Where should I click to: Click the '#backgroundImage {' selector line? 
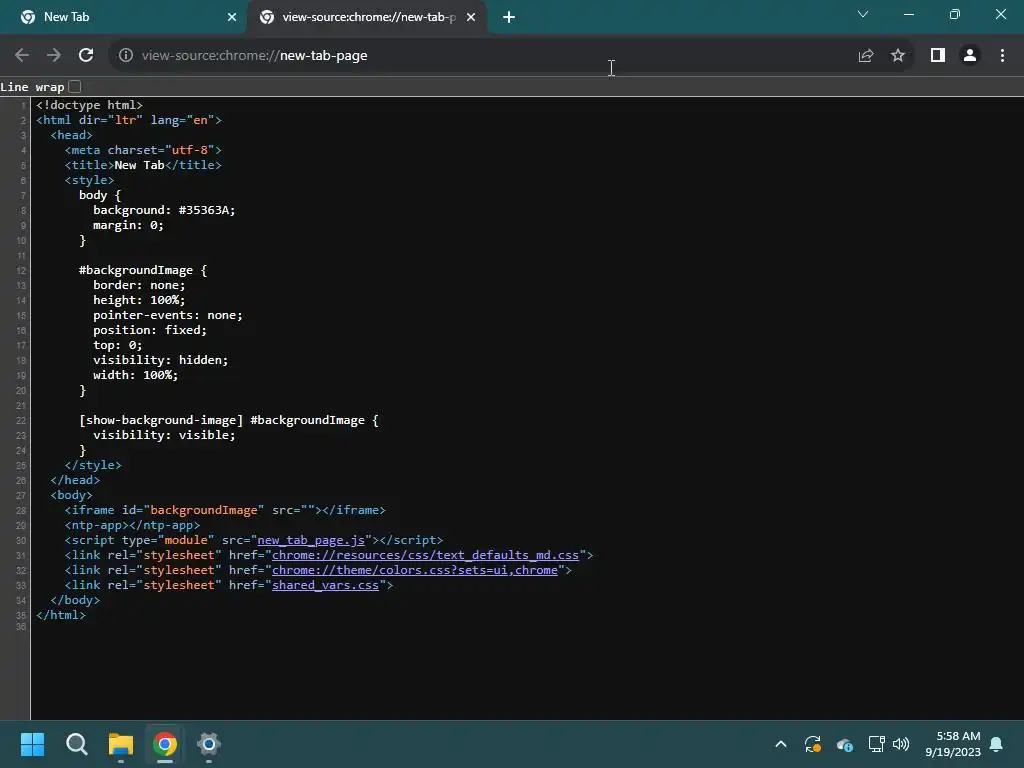(143, 270)
